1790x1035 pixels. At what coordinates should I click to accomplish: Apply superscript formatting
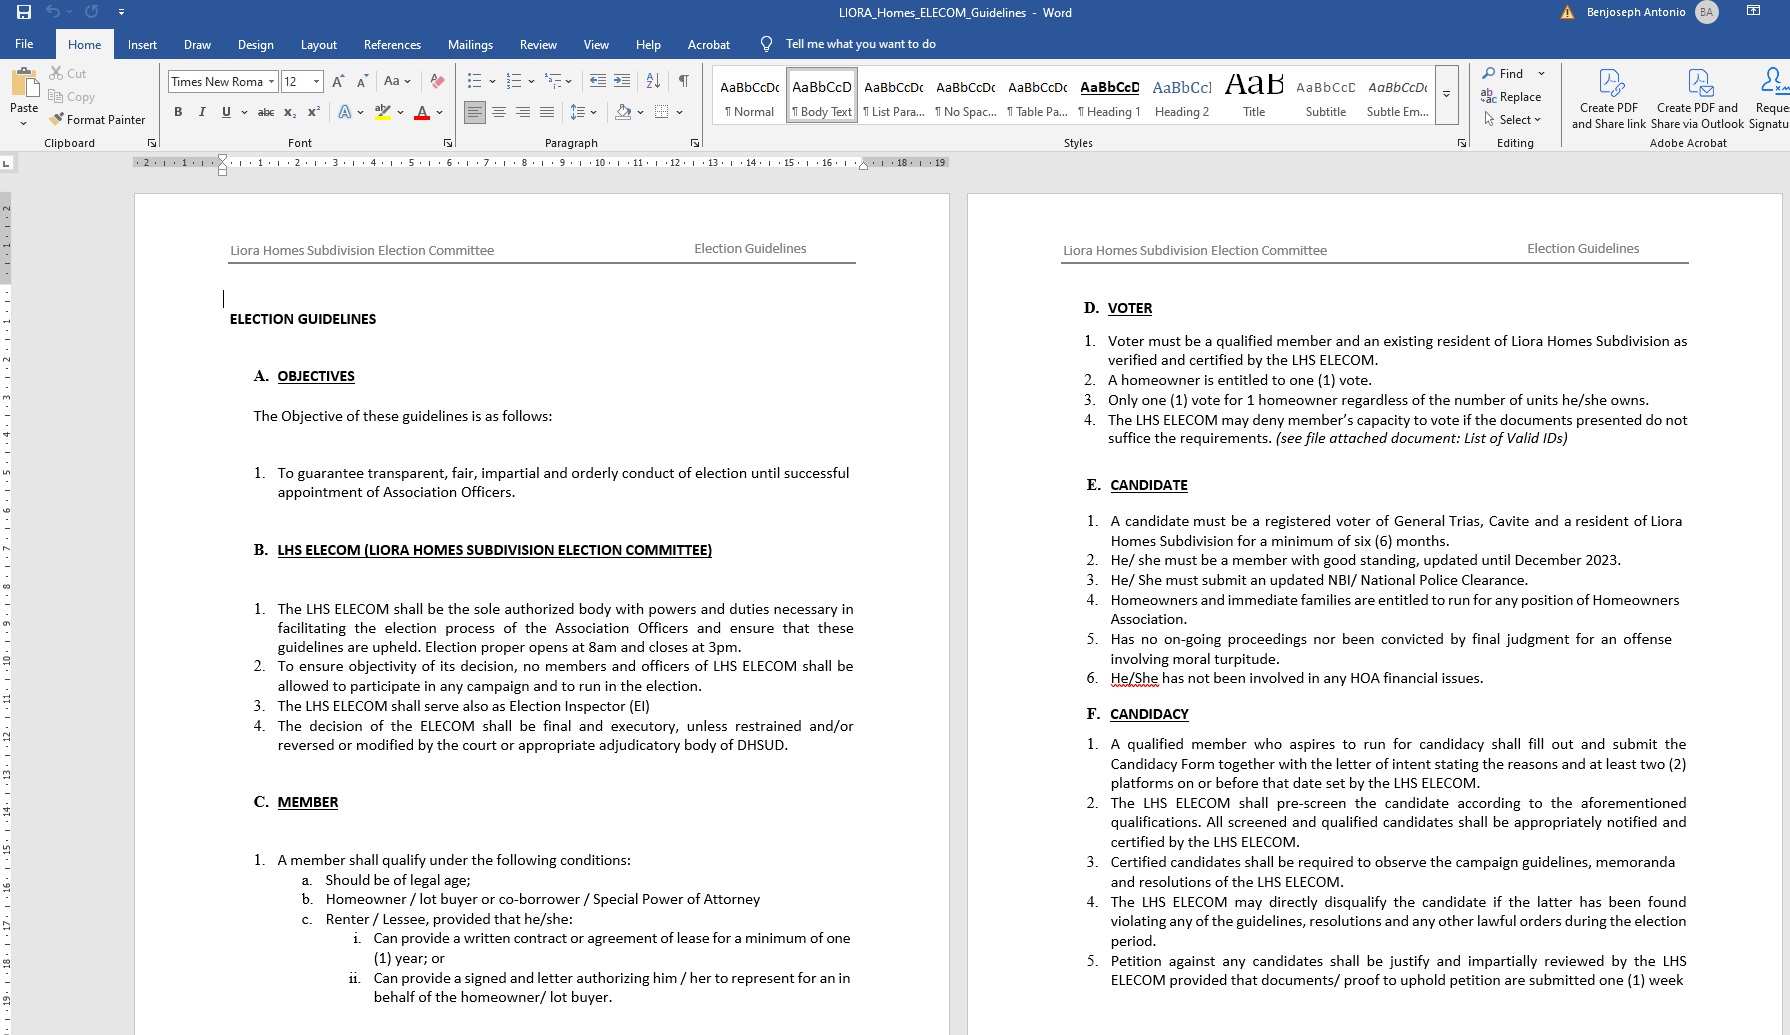[x=314, y=112]
